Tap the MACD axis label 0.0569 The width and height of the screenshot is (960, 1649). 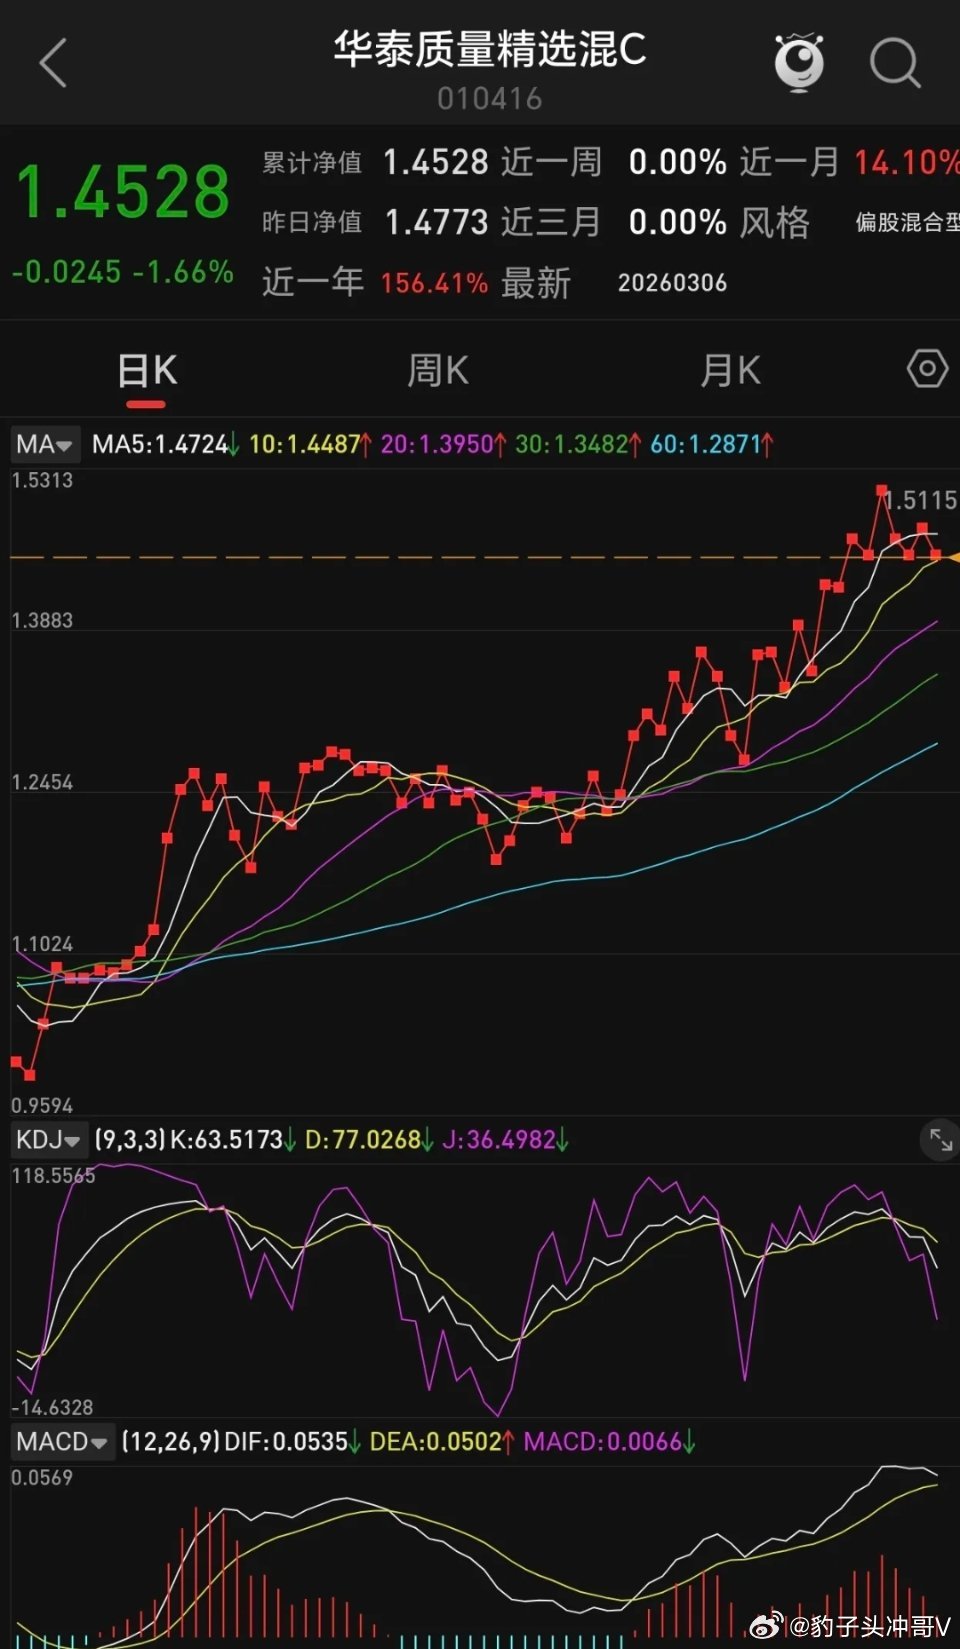(x=42, y=1478)
